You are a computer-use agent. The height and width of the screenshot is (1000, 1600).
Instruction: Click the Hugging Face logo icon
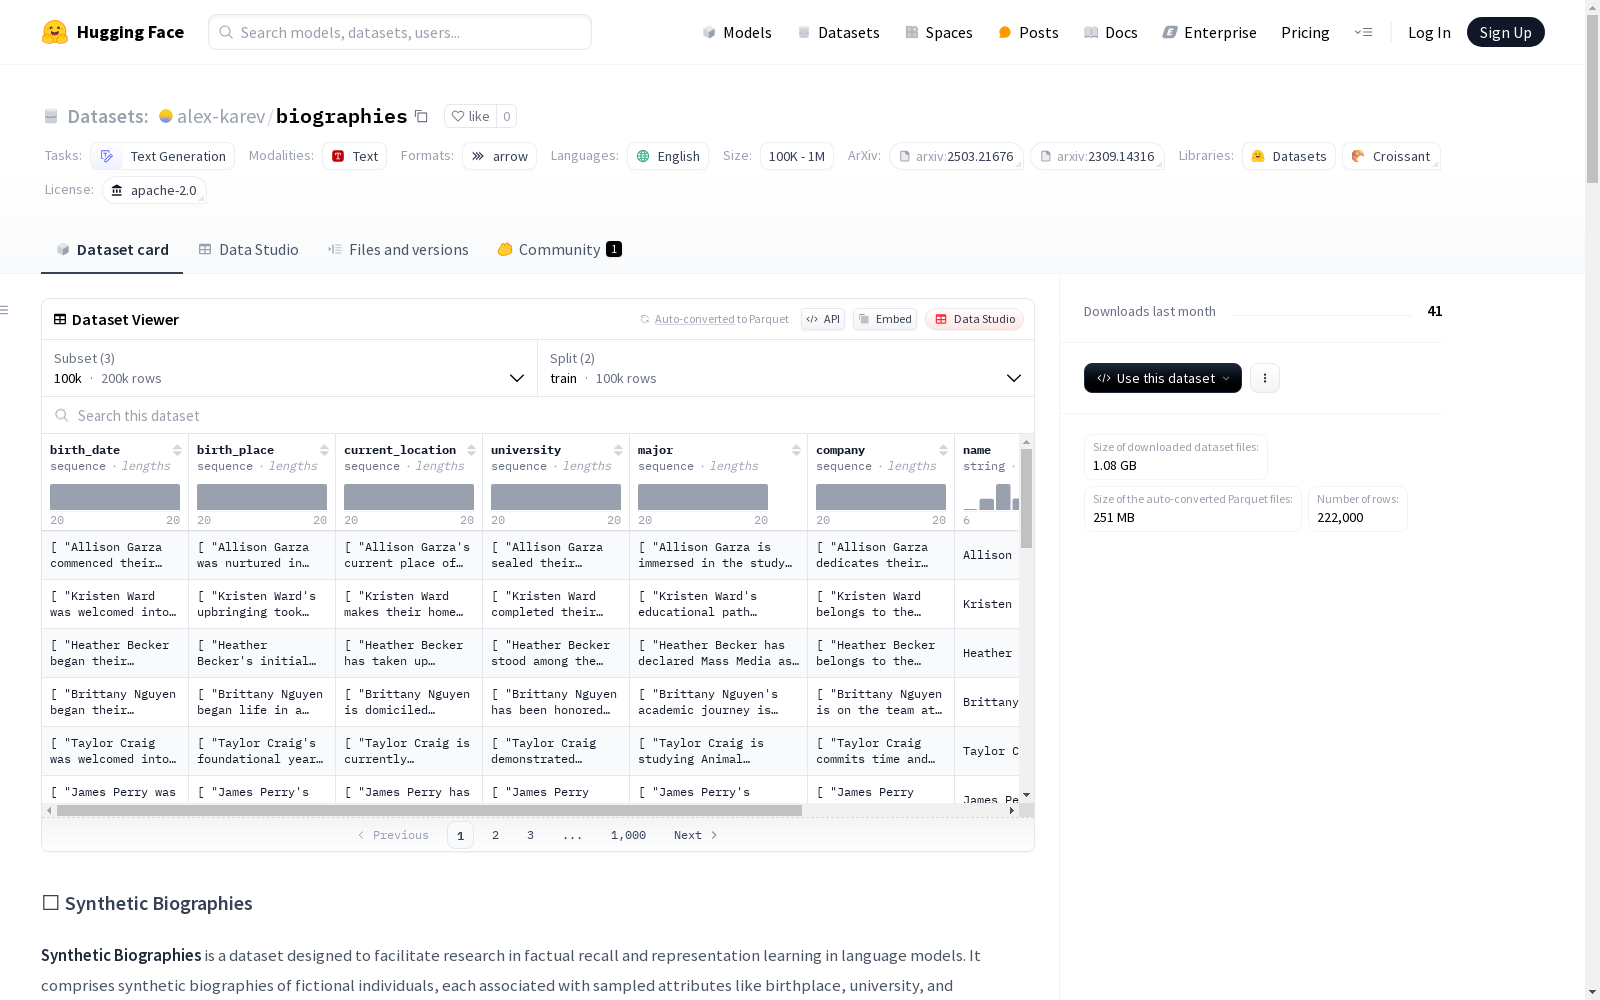point(55,32)
